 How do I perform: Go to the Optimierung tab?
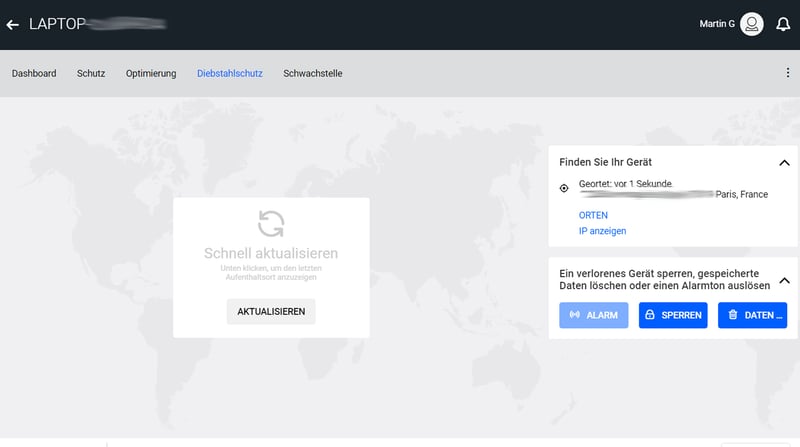point(151,73)
